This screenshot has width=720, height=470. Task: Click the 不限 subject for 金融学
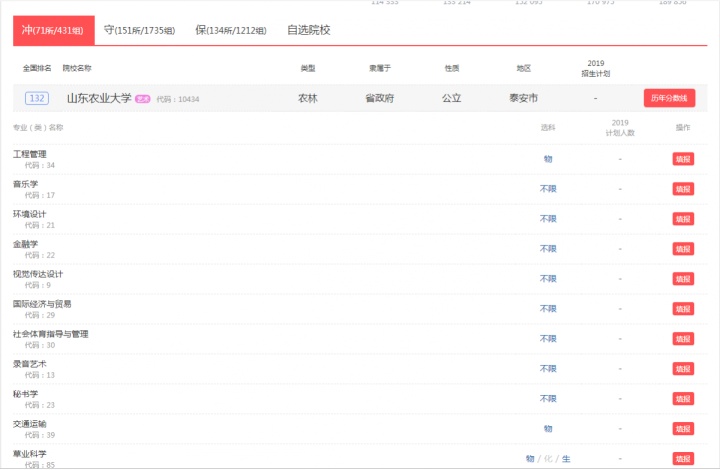548,249
